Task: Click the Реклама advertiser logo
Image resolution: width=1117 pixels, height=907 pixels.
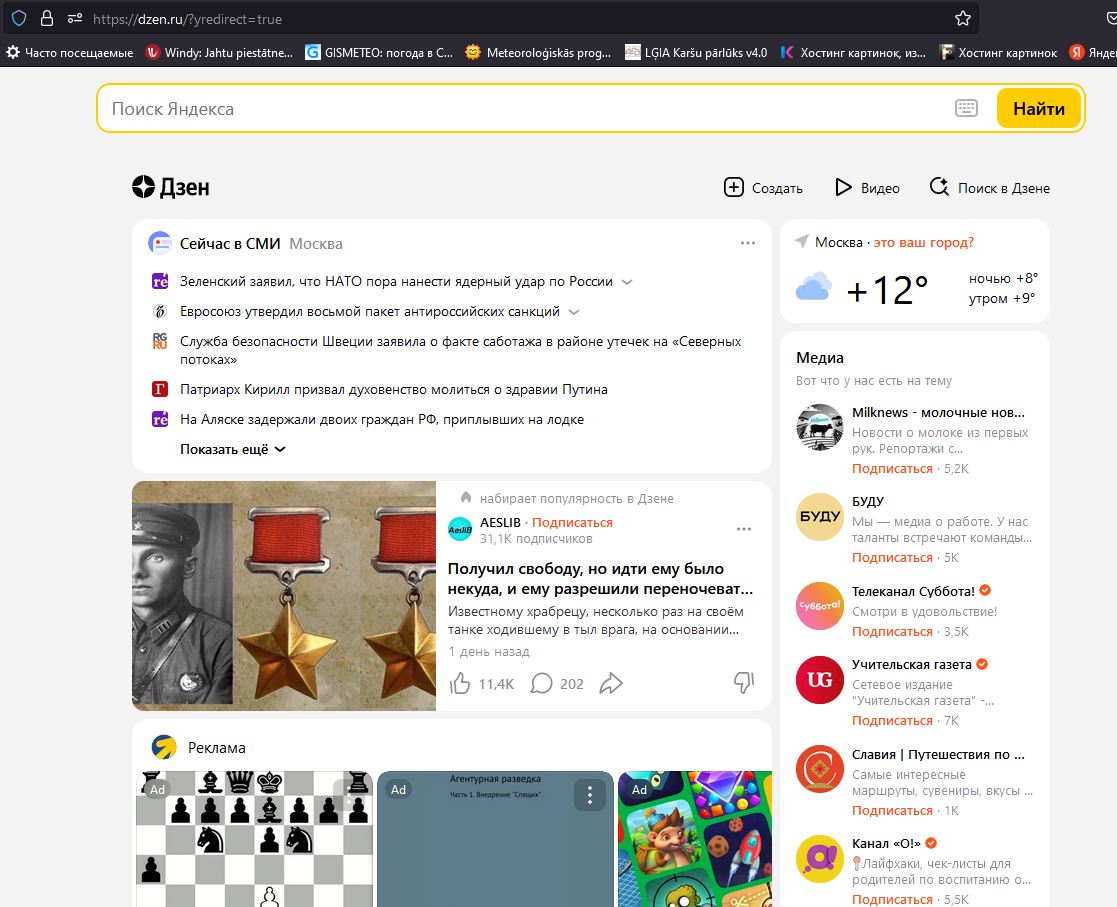Action: pos(164,747)
